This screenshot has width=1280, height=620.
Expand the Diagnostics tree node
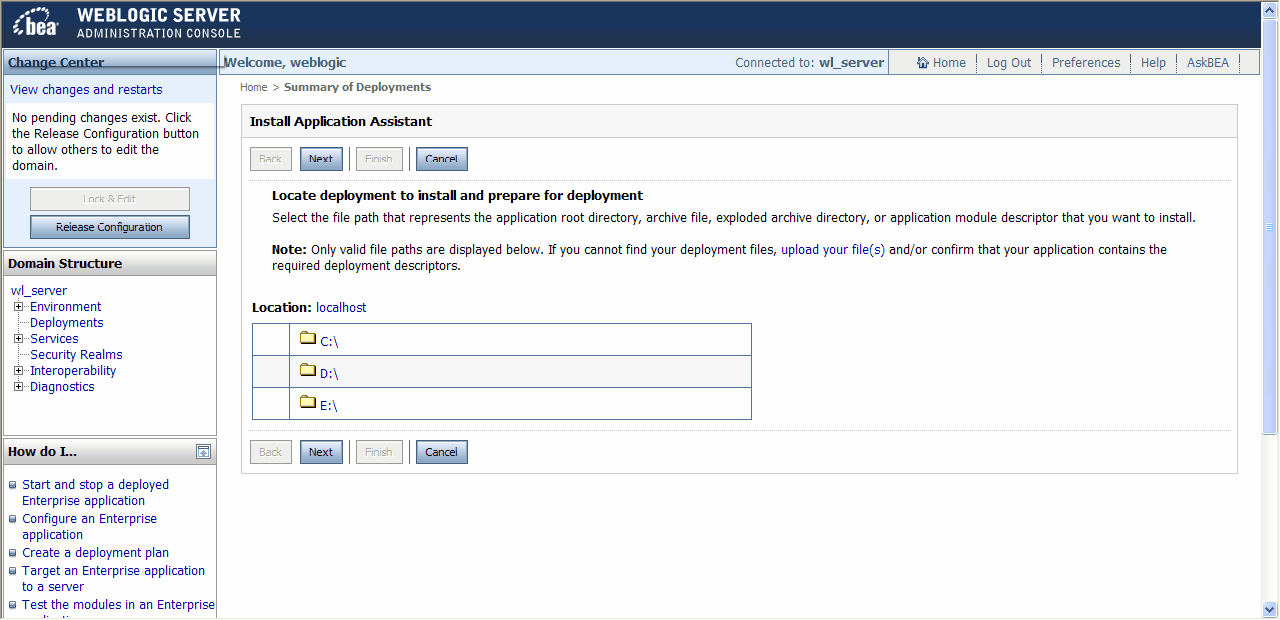pos(19,387)
